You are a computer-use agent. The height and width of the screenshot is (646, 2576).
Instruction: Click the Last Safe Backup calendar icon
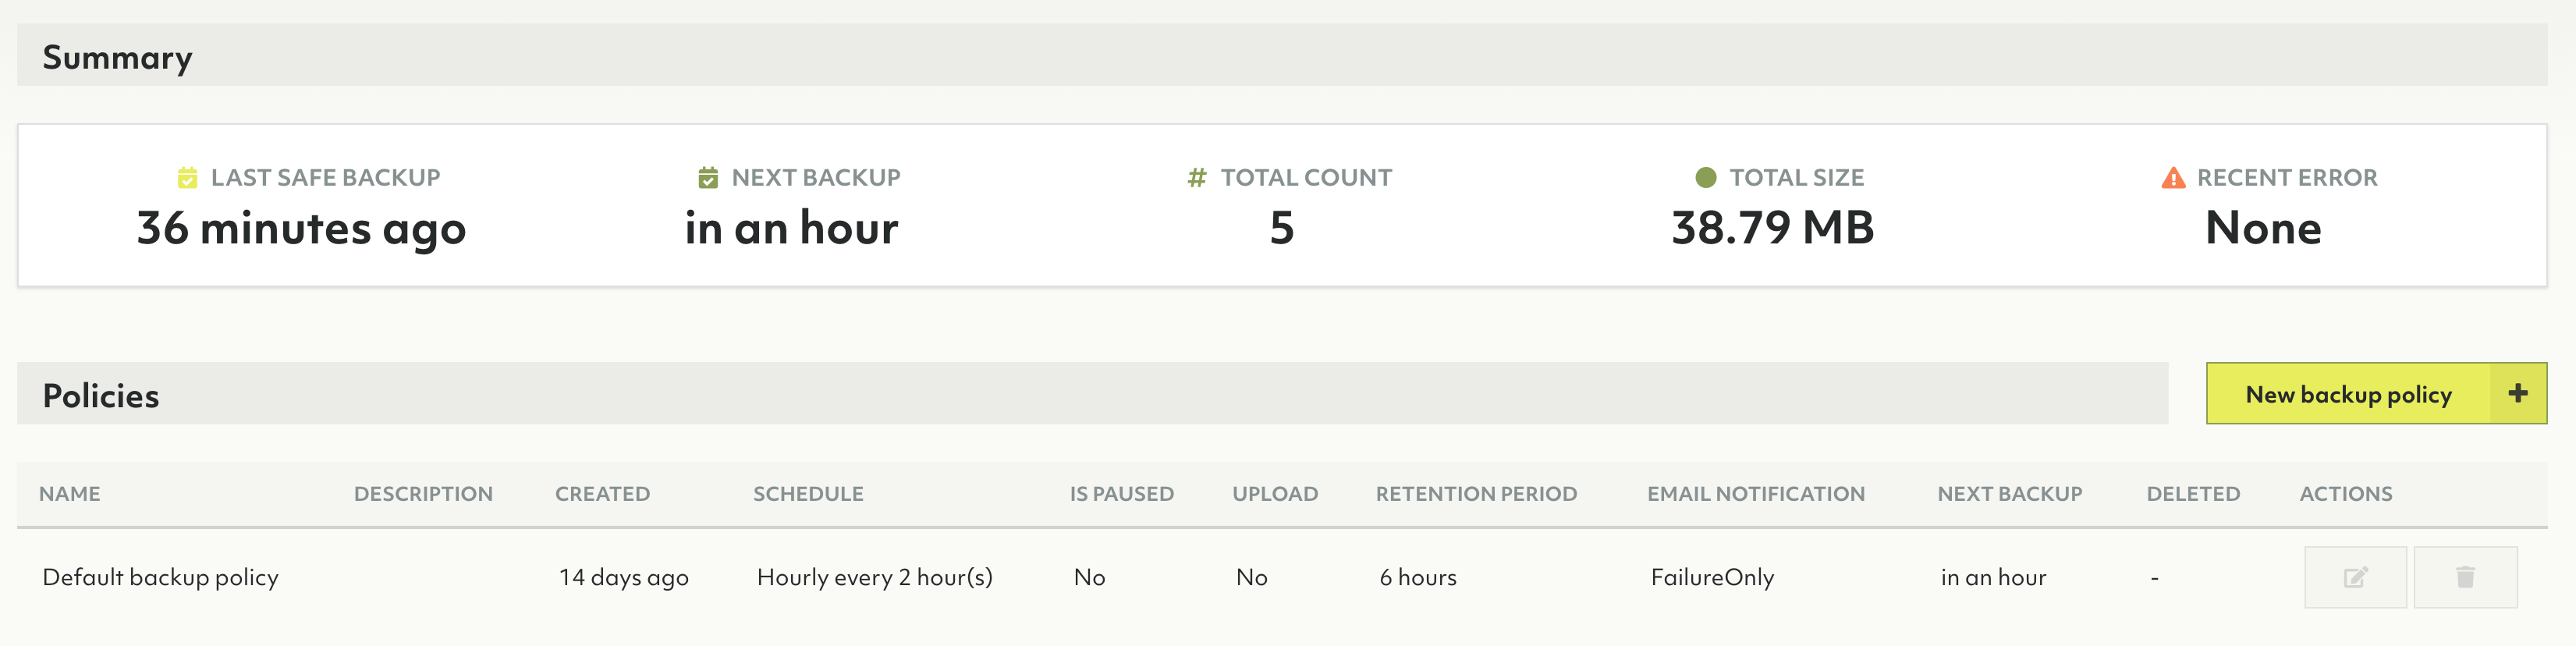click(187, 178)
